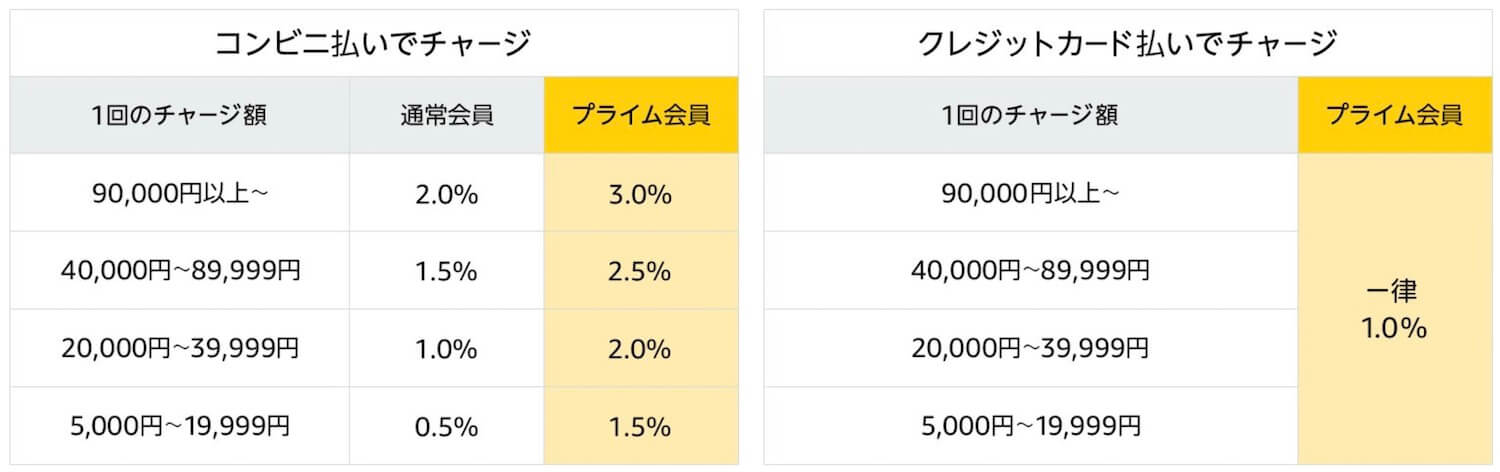Select the yellow プライム会員 header in credit card table

pos(1395,115)
